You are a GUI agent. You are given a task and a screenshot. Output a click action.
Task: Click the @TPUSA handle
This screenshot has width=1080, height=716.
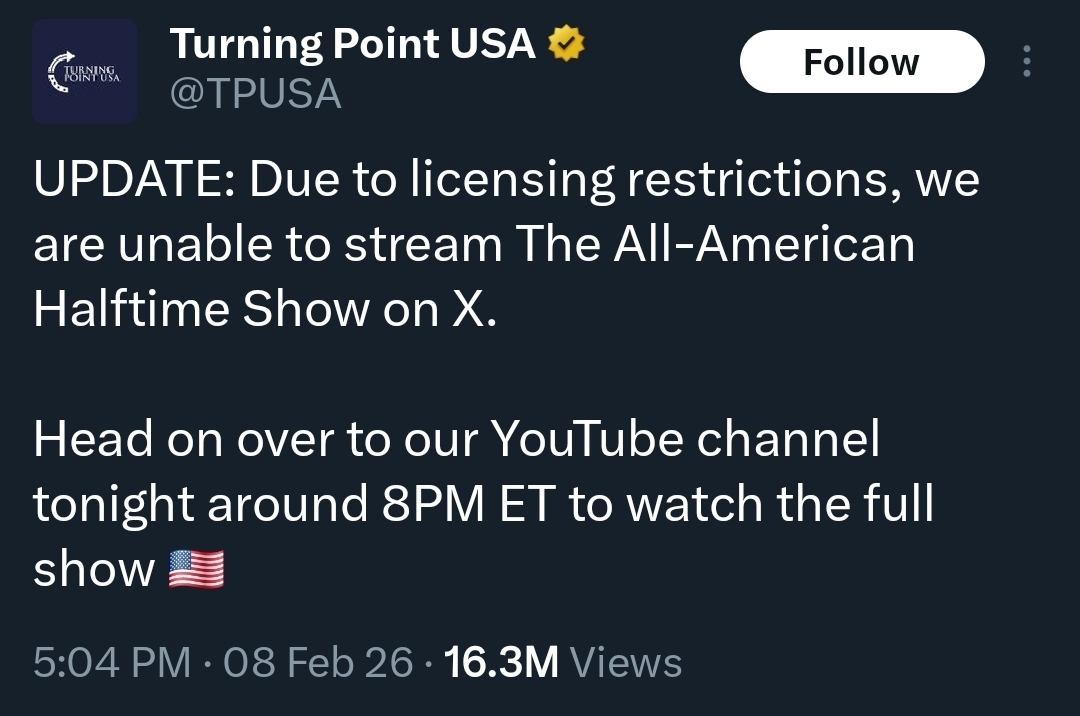coord(256,95)
